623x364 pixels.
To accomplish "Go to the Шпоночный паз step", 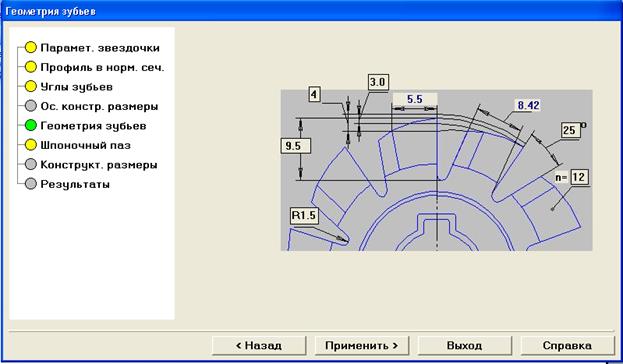I will click(85, 145).
